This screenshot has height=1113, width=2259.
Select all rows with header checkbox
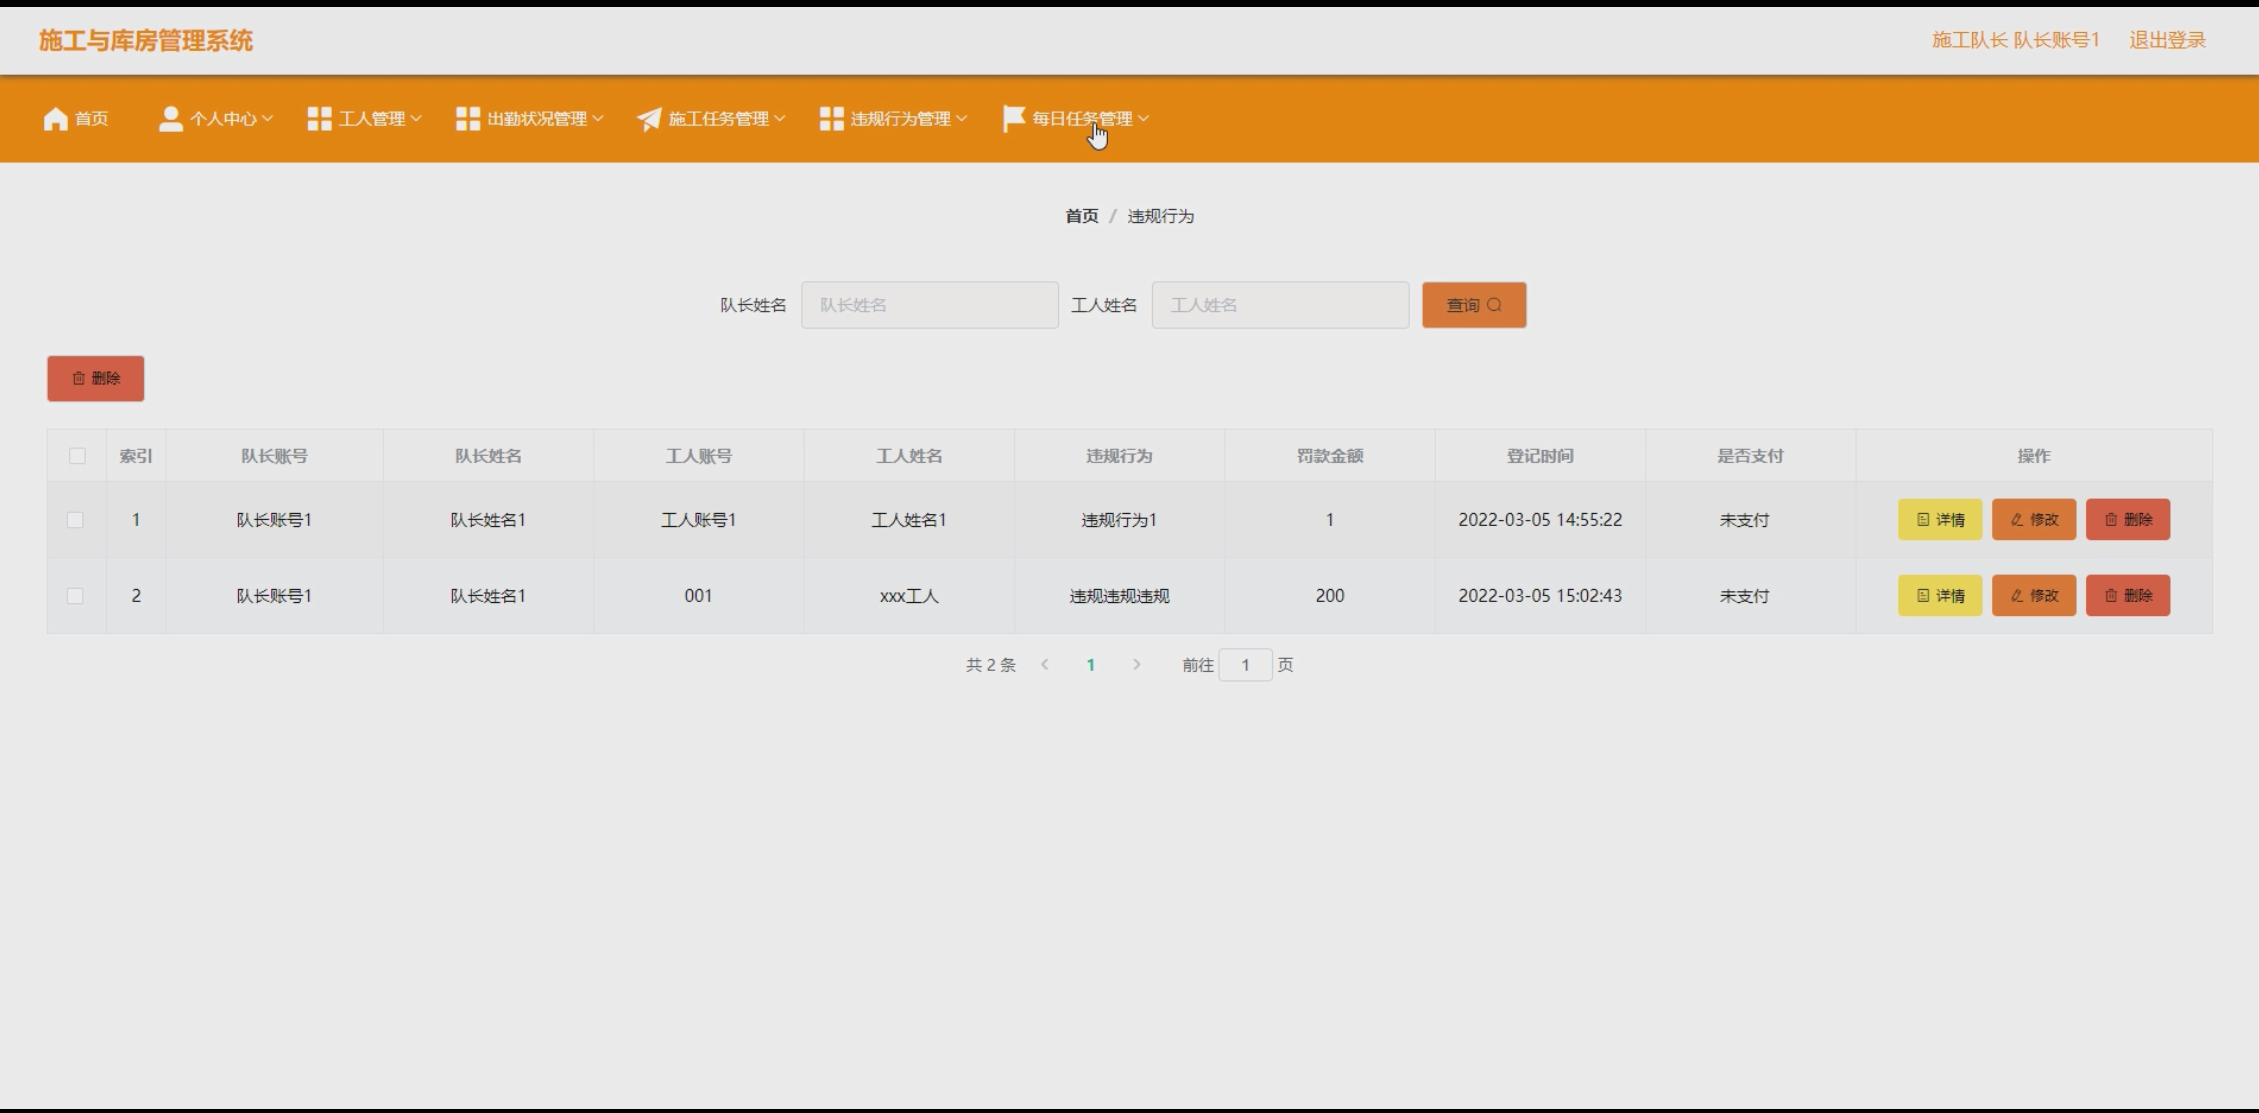pyautogui.click(x=77, y=456)
